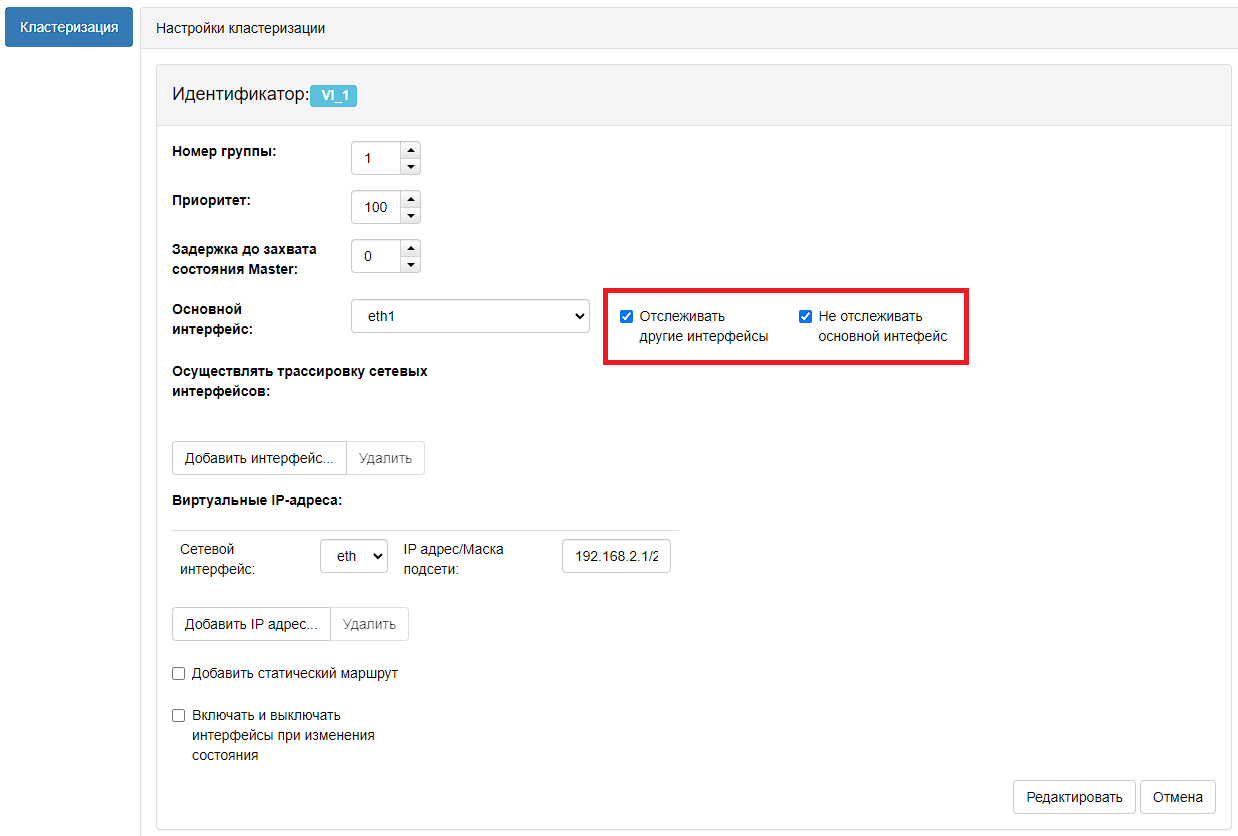The height and width of the screenshot is (836, 1238).
Task: Uncheck Отслеживать другие интерфейсы checkbox
Action: [627, 317]
